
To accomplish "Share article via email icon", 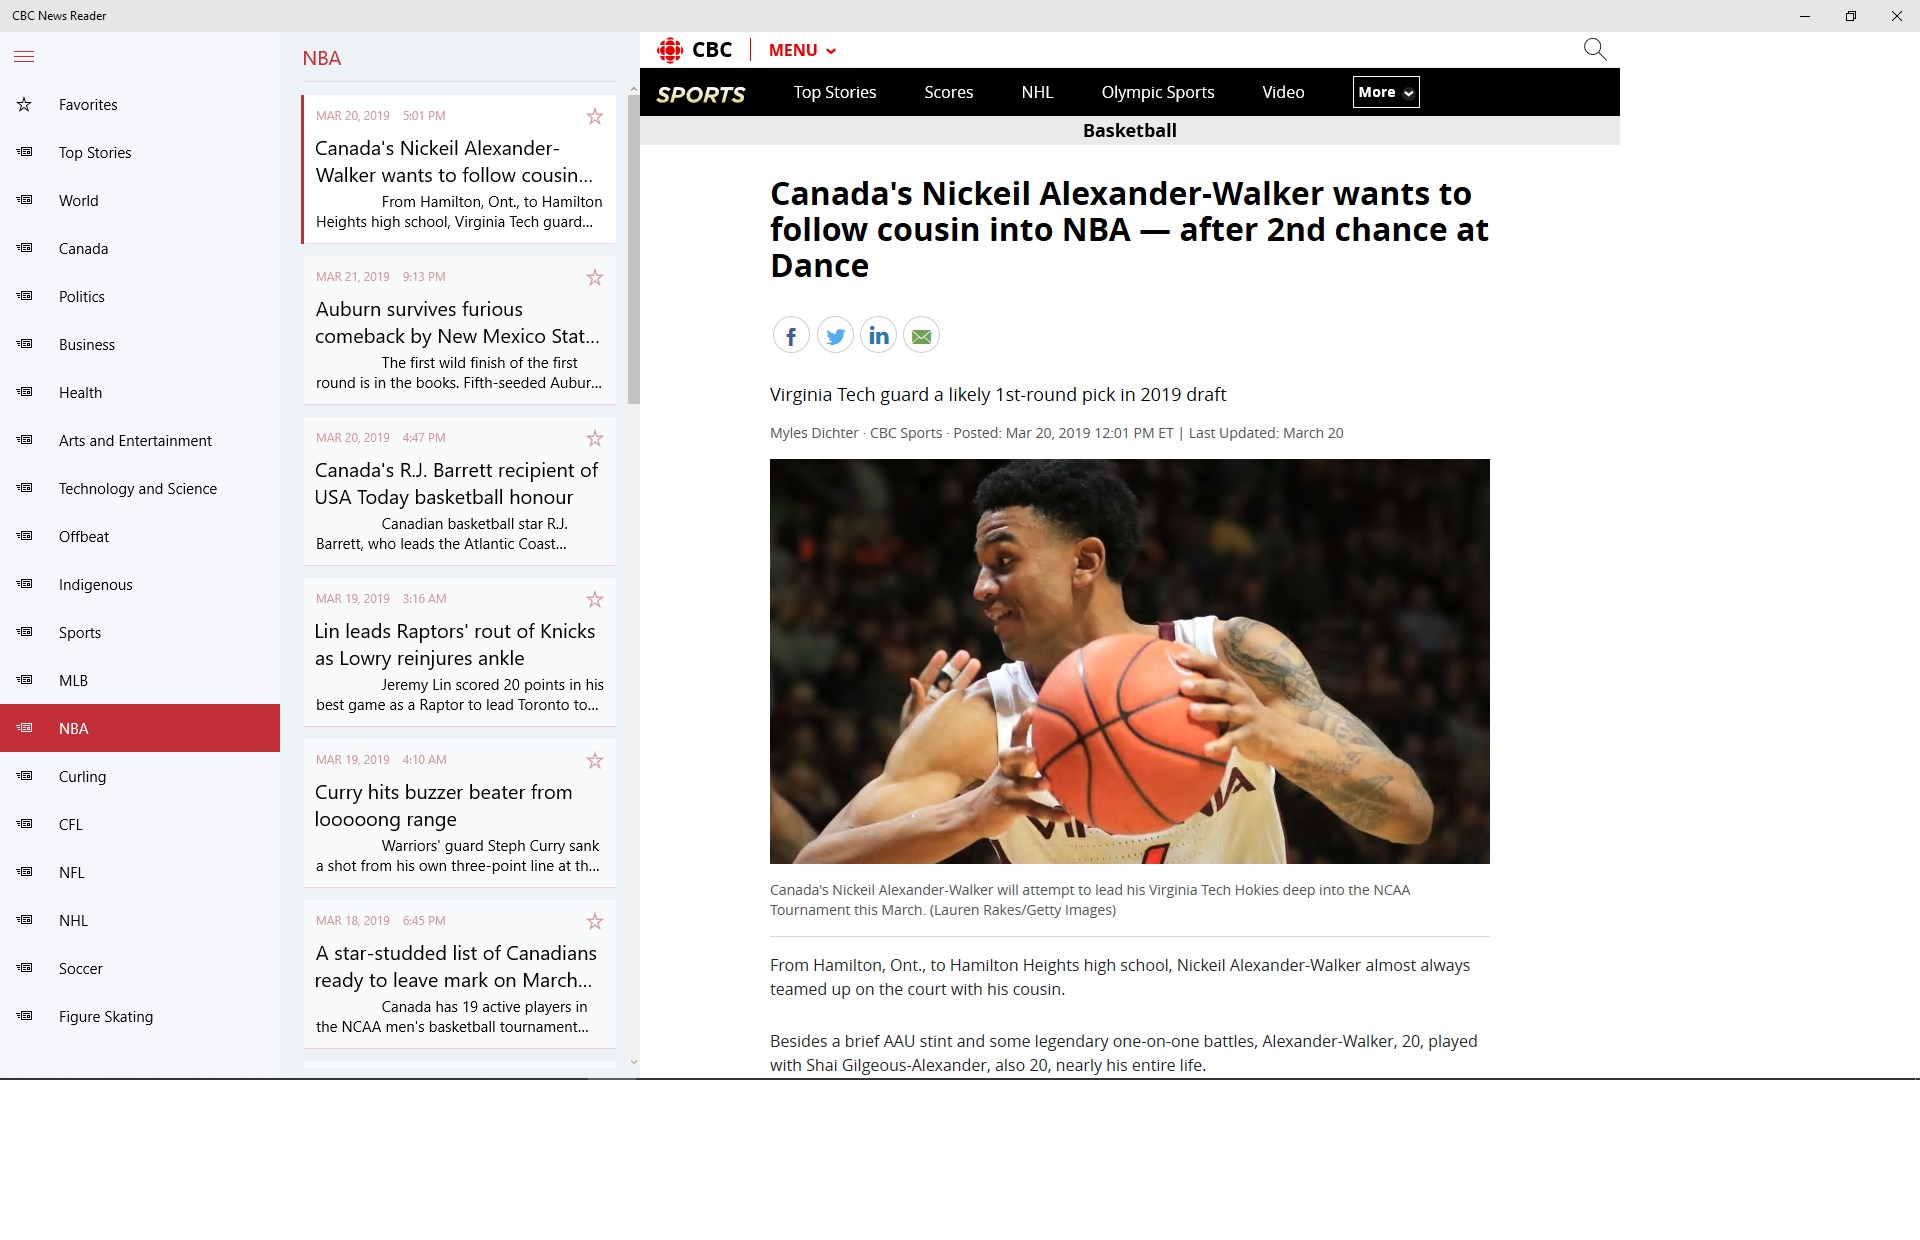I will pos(921,336).
